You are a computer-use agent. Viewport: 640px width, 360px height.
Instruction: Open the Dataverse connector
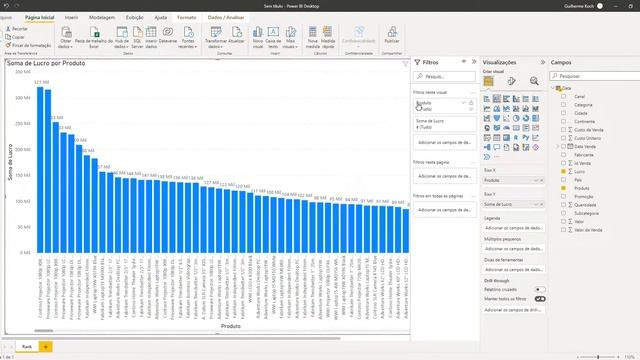168,36
